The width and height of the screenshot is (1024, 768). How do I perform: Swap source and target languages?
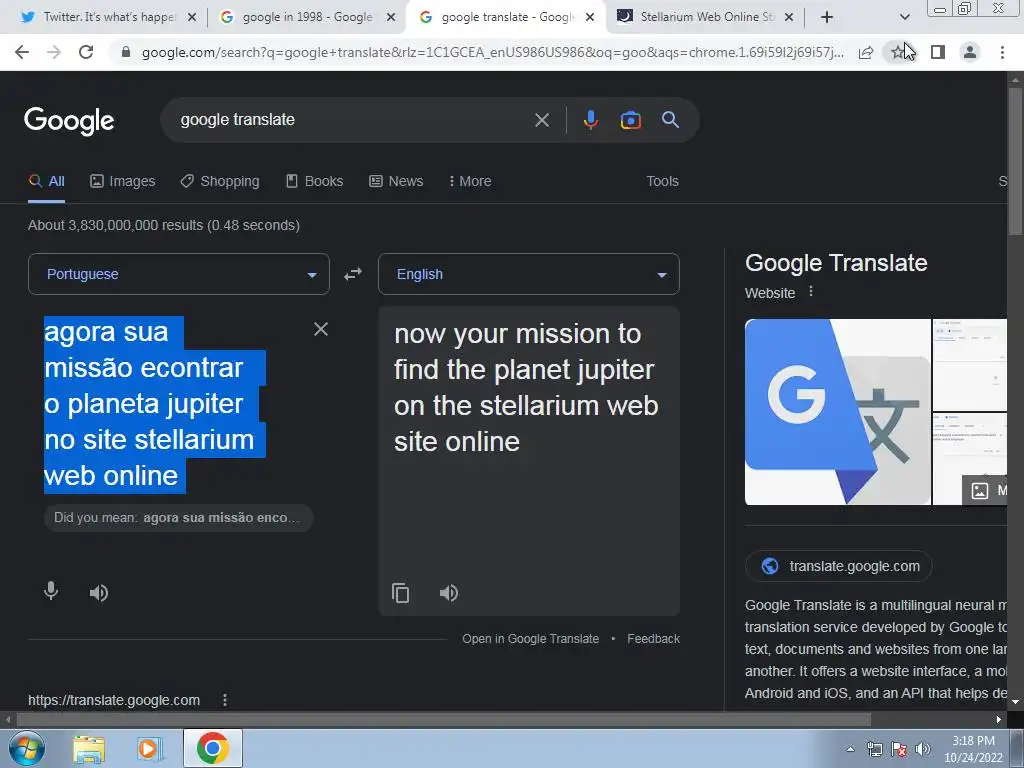(353, 274)
